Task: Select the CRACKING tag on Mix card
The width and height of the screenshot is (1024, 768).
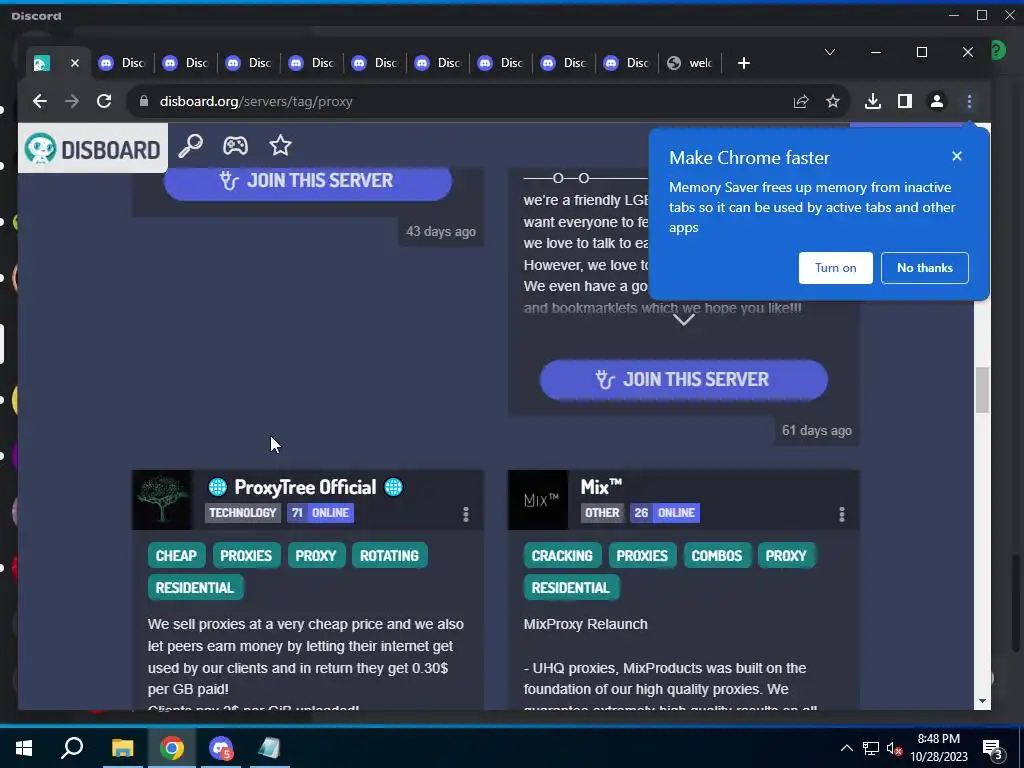Action: click(x=562, y=556)
